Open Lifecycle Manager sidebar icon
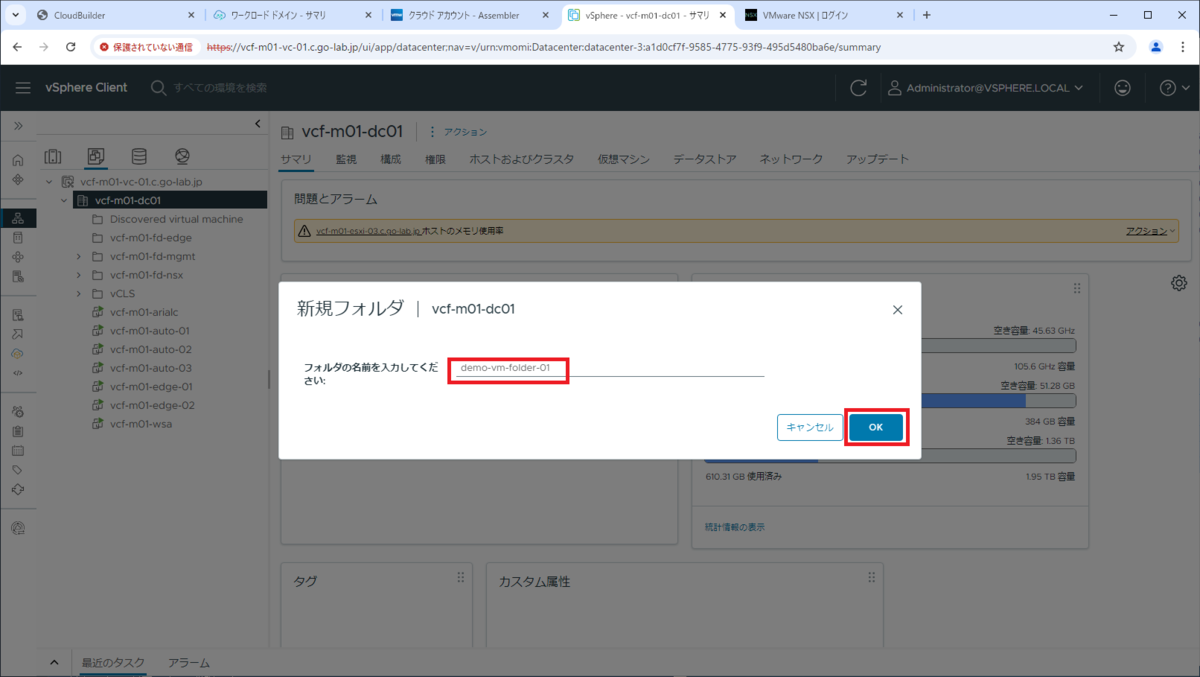This screenshot has height=677, width=1200. tap(18, 489)
